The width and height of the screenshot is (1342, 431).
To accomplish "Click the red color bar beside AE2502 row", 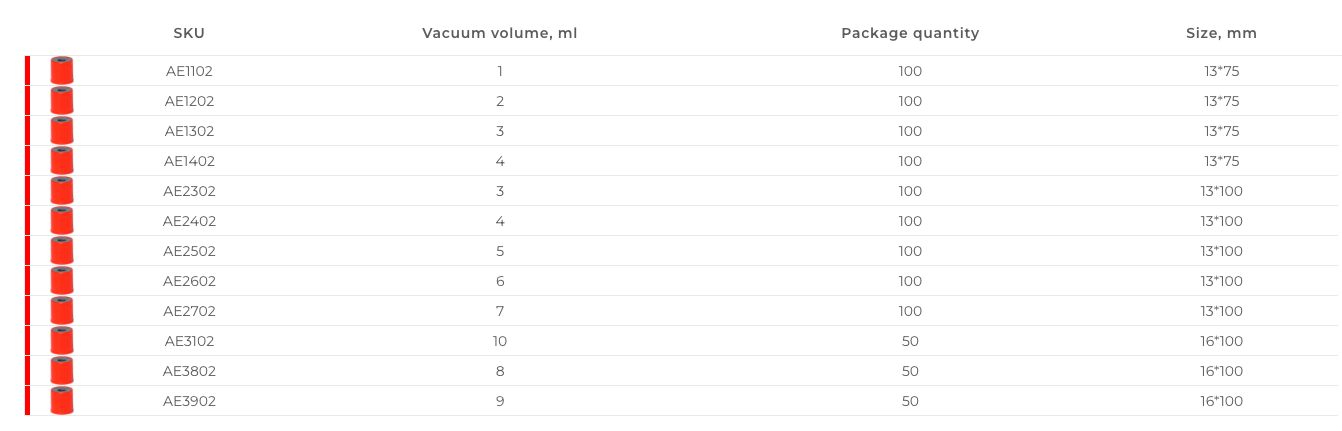I will [x=27, y=251].
